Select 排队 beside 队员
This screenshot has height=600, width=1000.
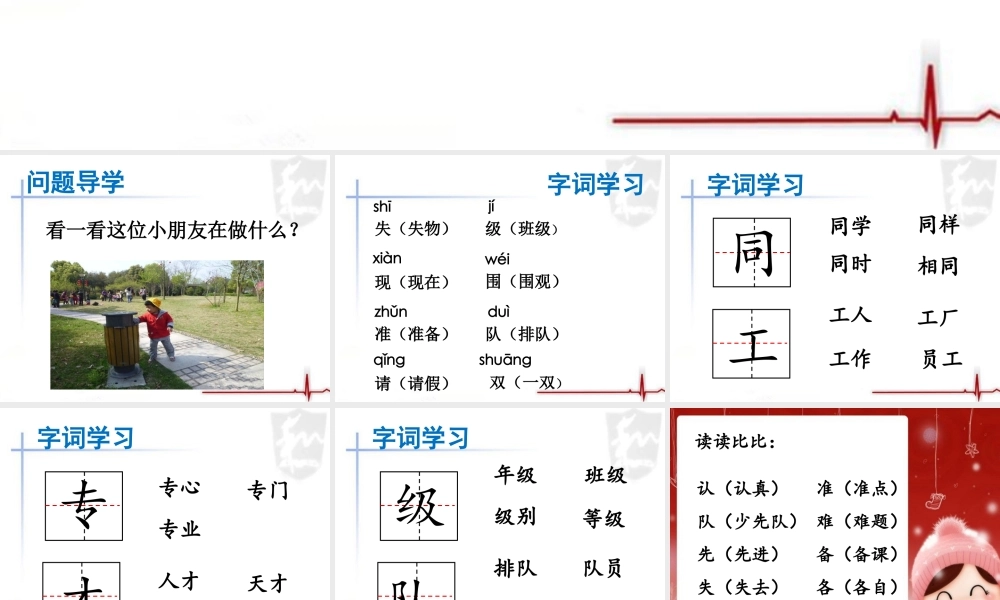[515, 567]
